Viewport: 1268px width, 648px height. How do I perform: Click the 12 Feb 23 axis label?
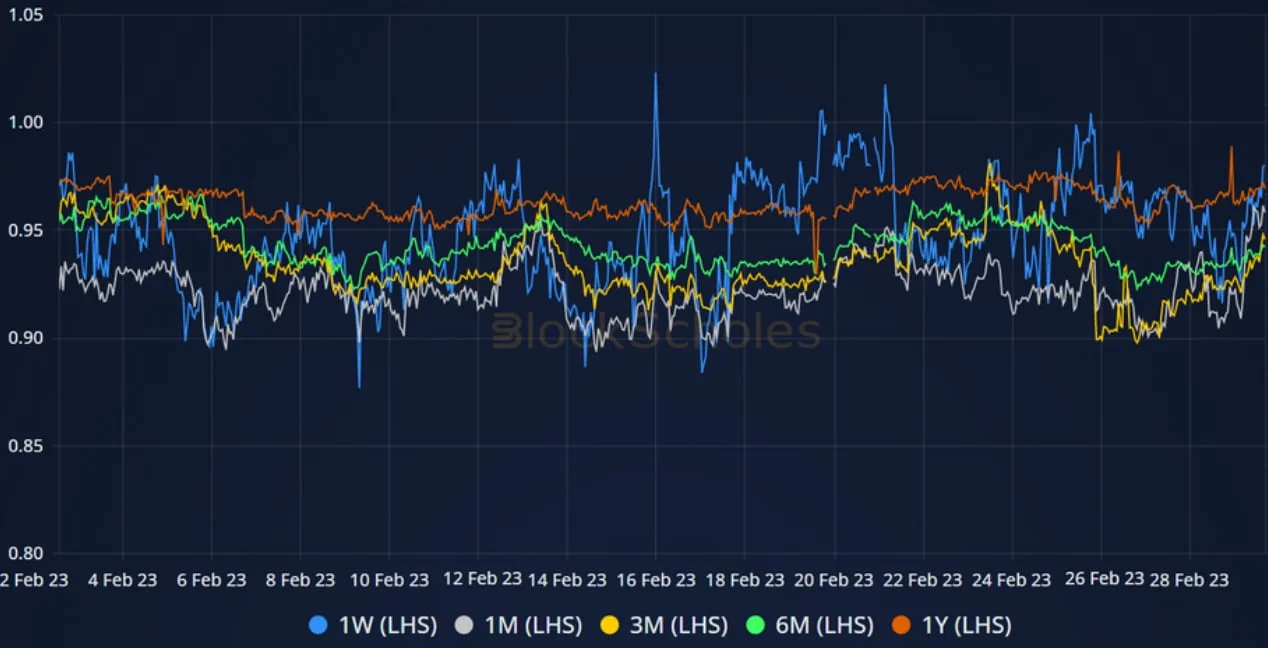[x=482, y=578]
